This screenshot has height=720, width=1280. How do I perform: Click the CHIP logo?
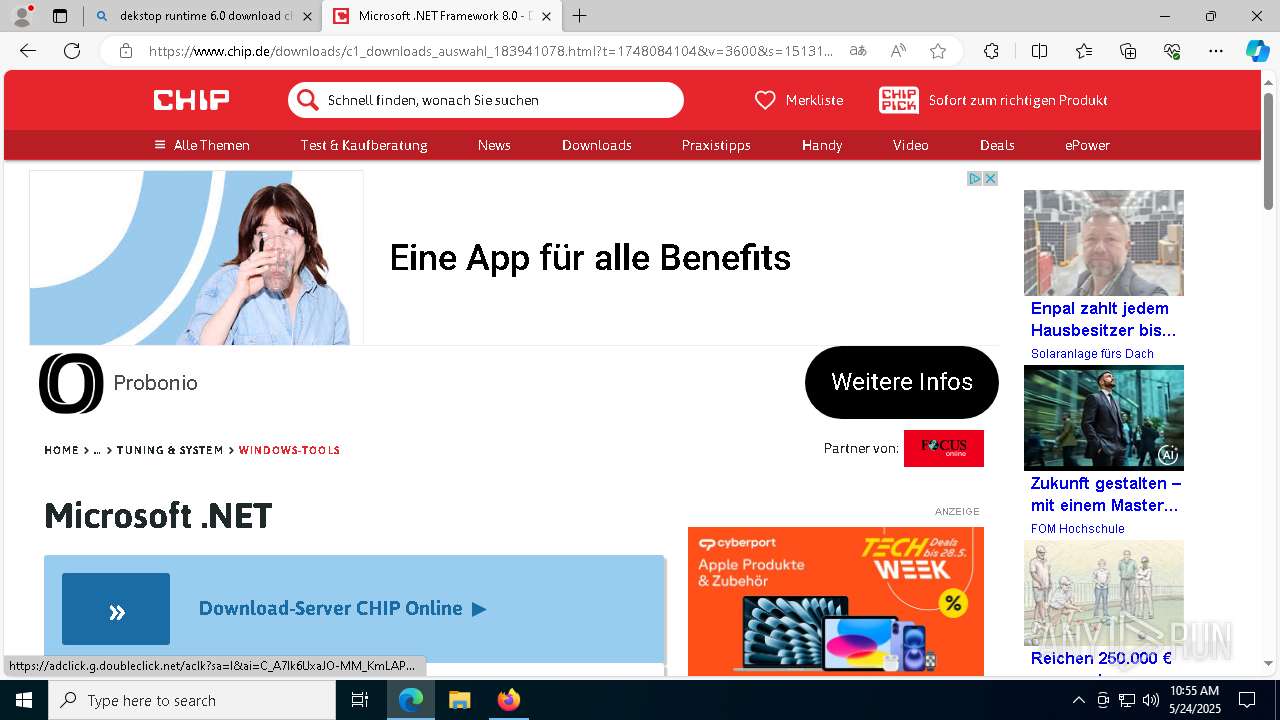(x=191, y=100)
